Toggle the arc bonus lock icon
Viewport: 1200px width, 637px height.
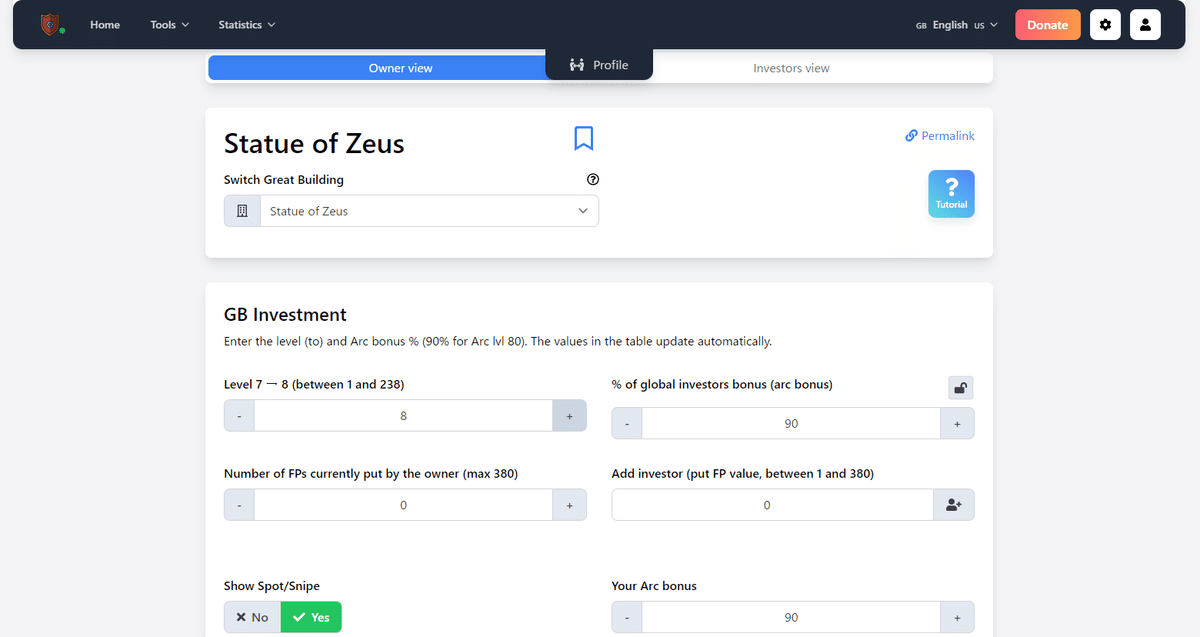960,388
